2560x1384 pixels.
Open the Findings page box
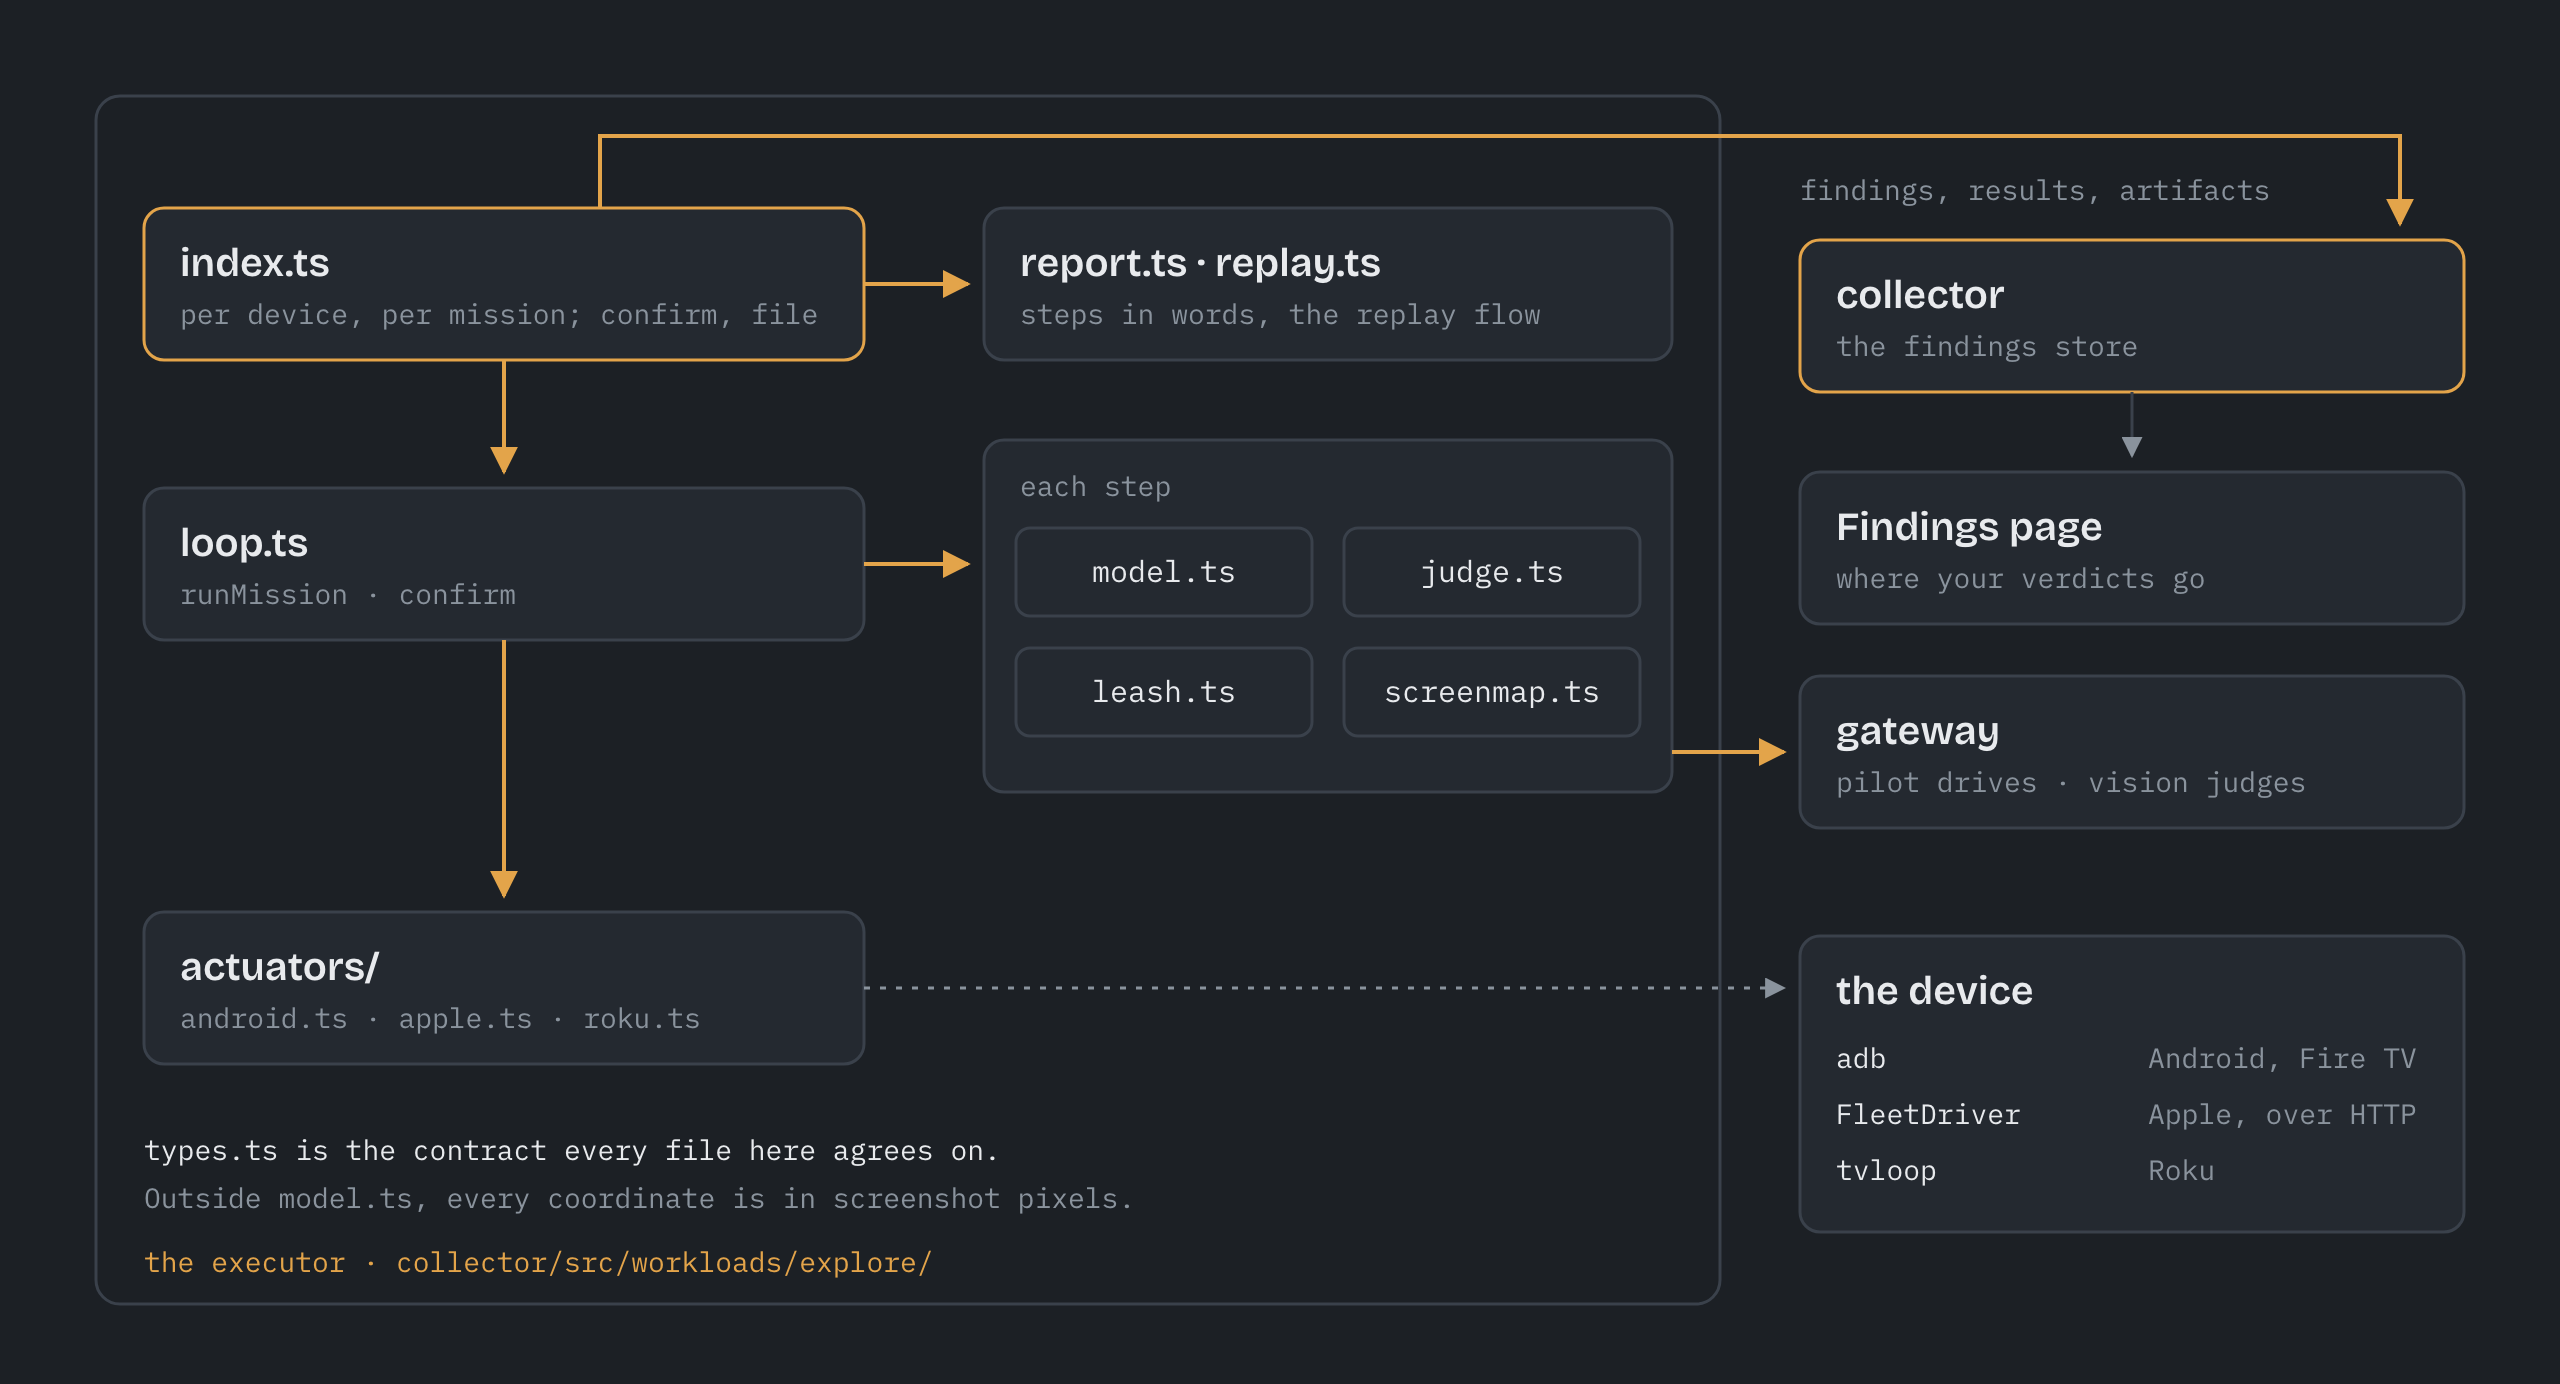click(x=2132, y=548)
